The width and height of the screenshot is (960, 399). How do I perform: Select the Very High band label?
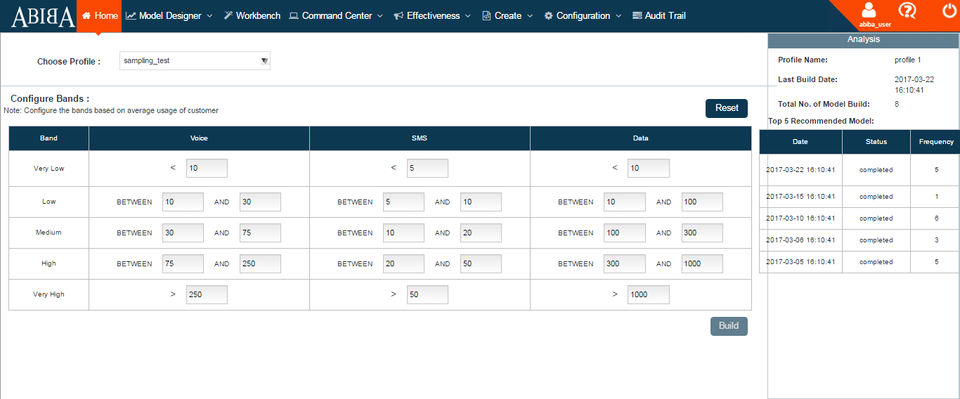pyautogui.click(x=49, y=294)
